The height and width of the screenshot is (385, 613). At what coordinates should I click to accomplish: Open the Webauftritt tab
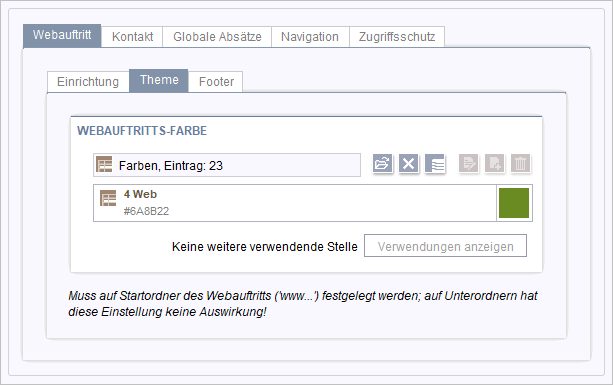coord(62,36)
